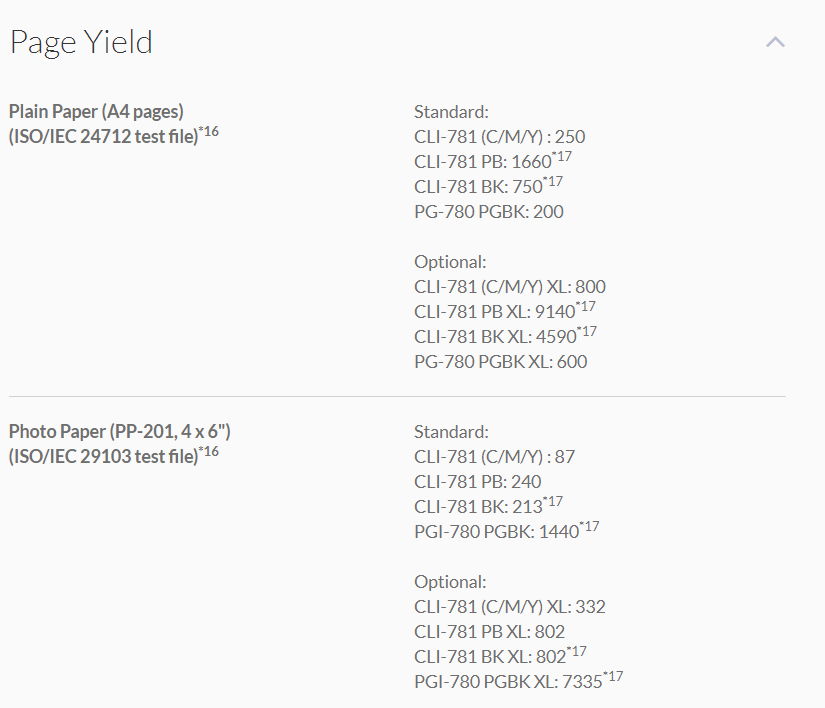The width and height of the screenshot is (825, 708).
Task: Open footnote 17 next to PGI-780 PGBK XL: 7335
Action: (x=614, y=676)
